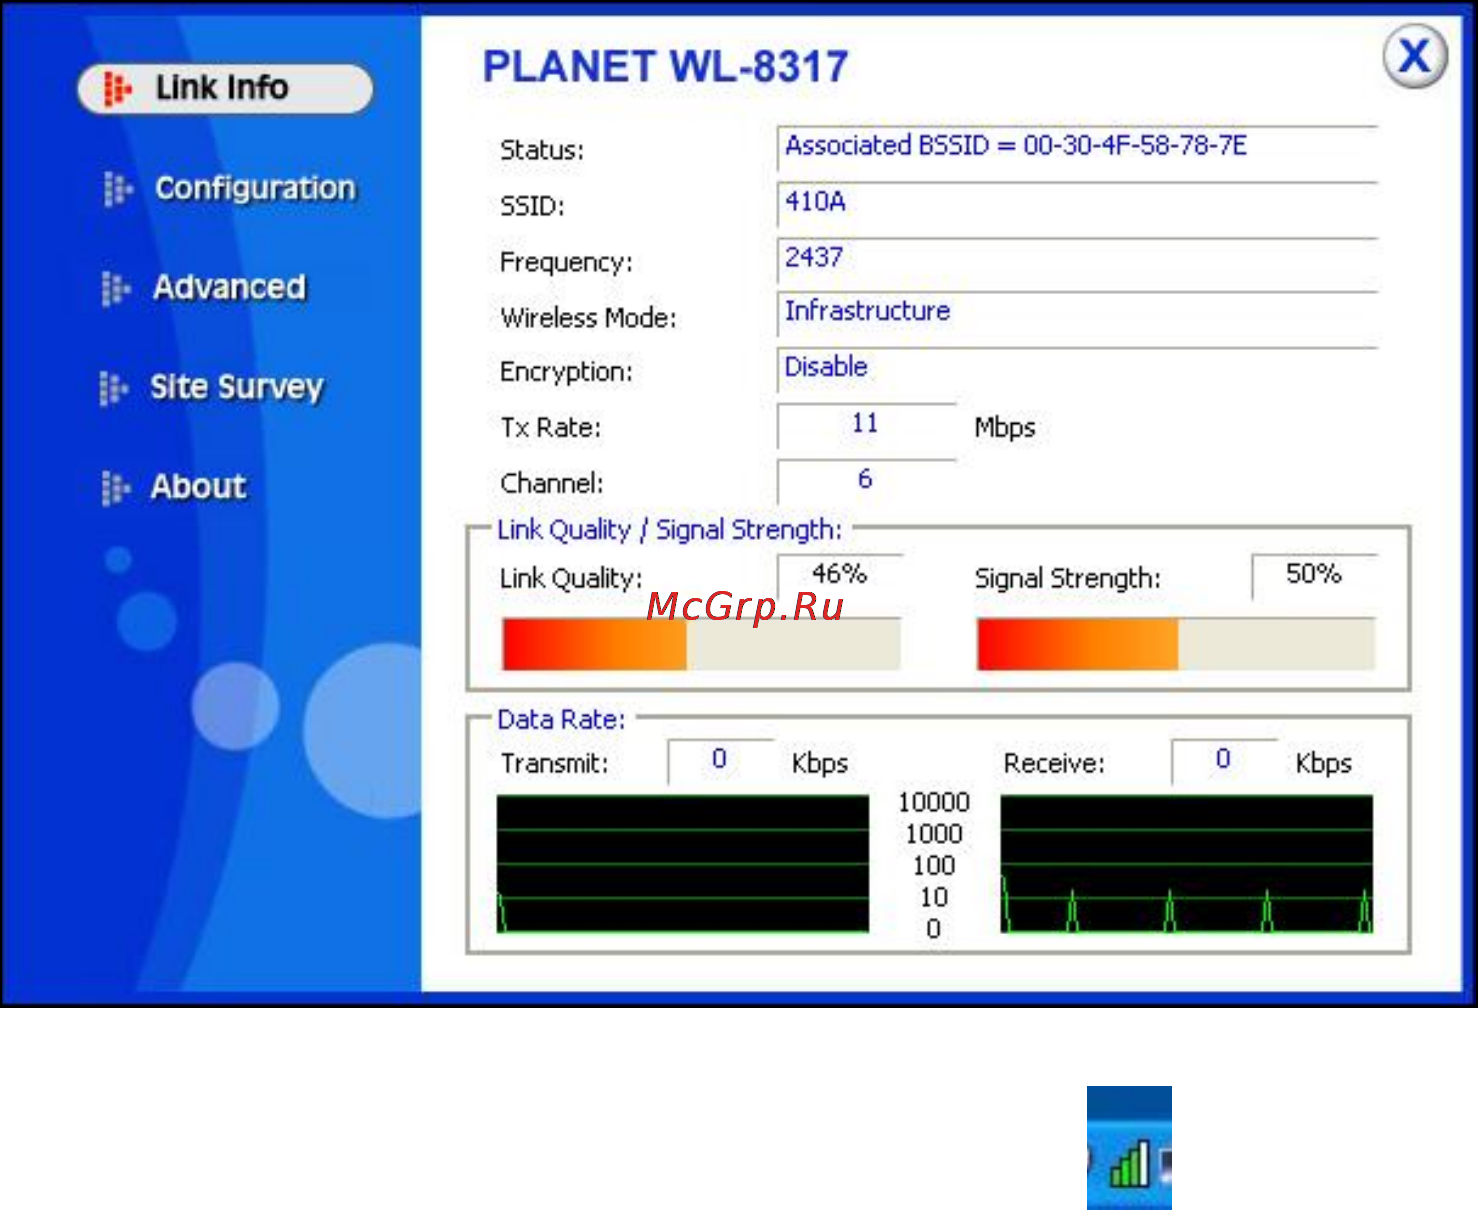Click the Link Quality progress bar
This screenshot has height=1210, width=1478.
(x=701, y=644)
